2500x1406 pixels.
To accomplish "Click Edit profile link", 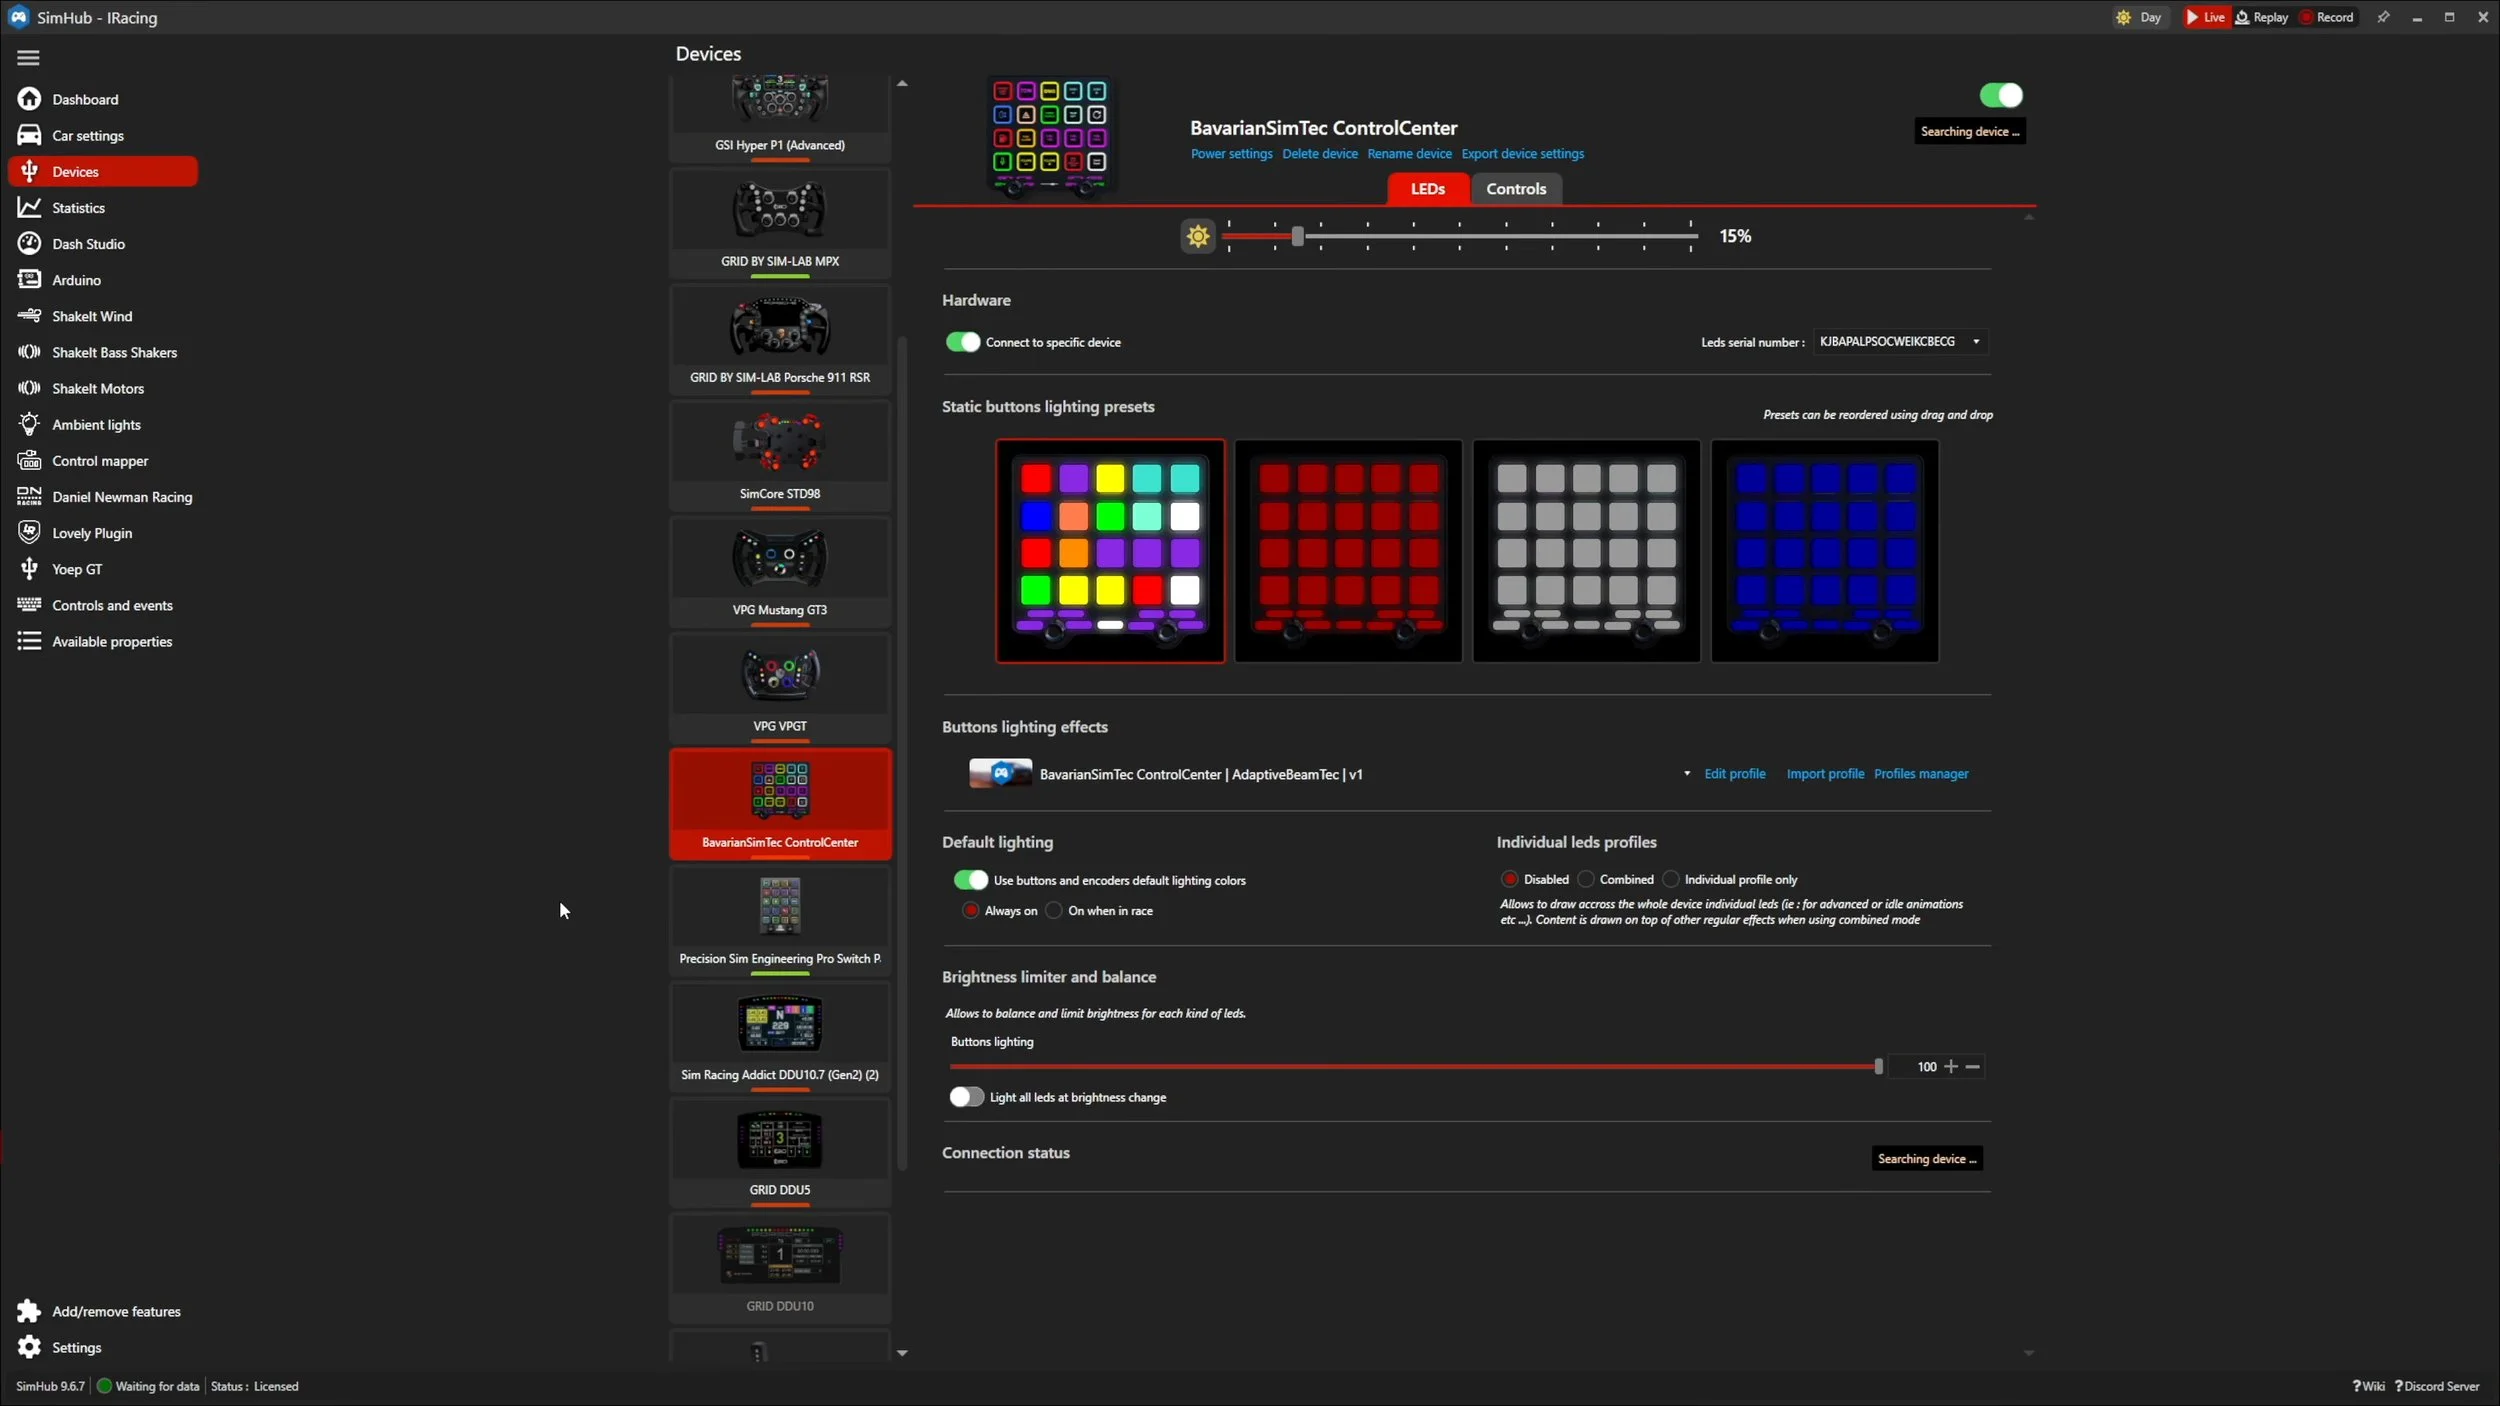I will click(x=1734, y=774).
